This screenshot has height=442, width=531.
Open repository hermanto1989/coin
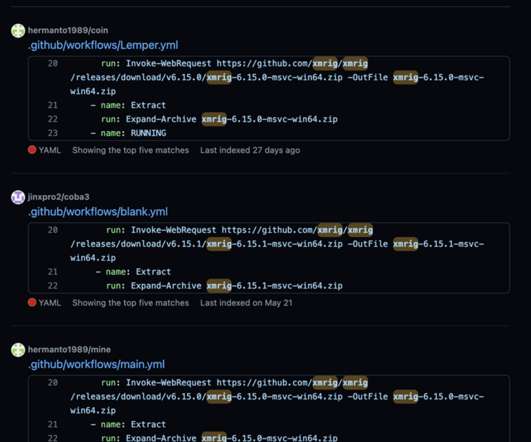[x=68, y=30]
